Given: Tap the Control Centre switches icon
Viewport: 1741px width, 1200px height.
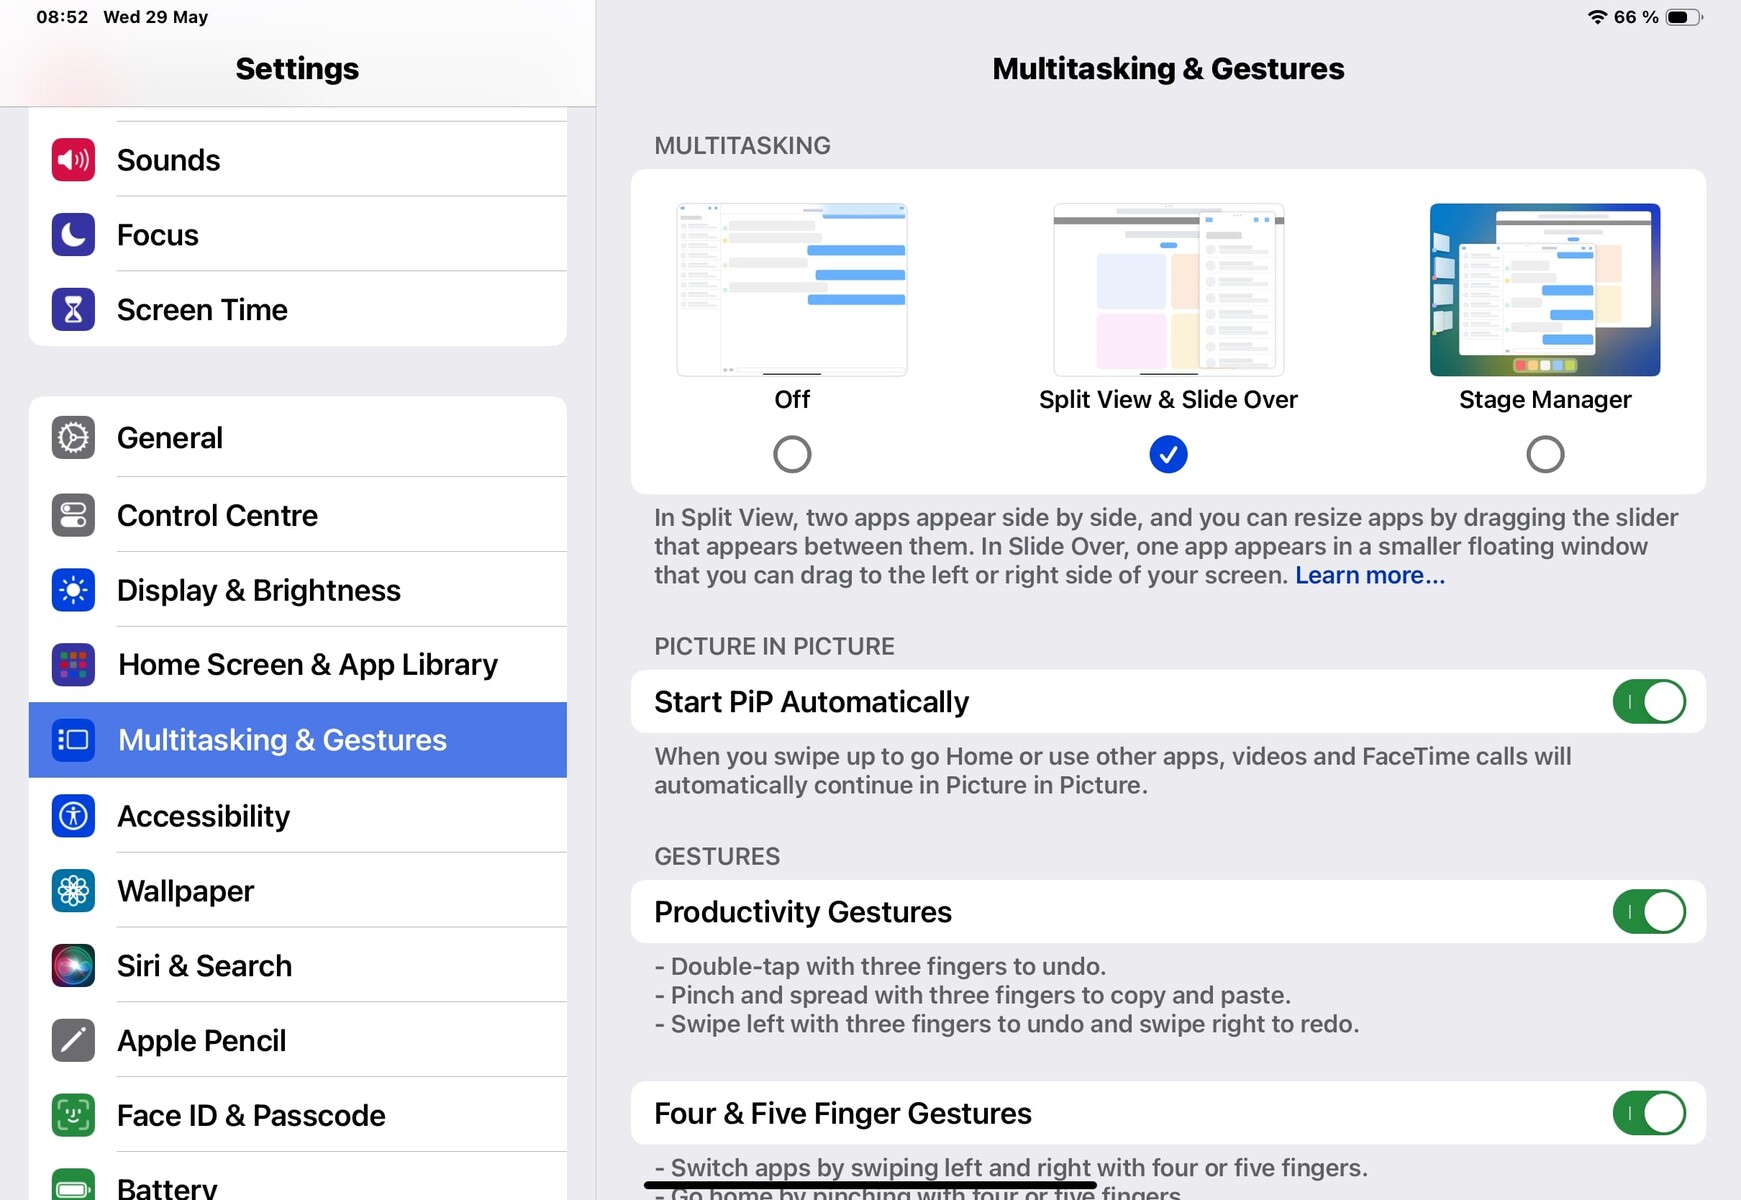Looking at the screenshot, I should pyautogui.click(x=73, y=515).
